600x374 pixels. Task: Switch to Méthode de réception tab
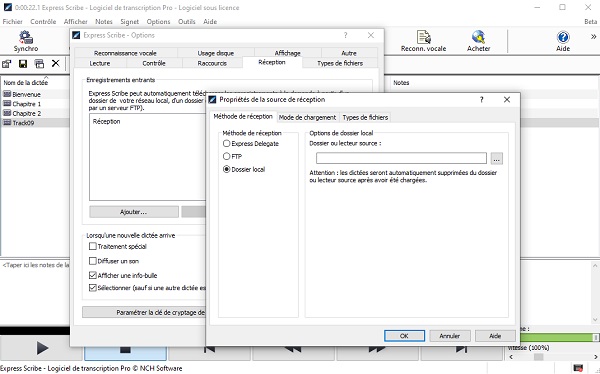[x=243, y=116]
